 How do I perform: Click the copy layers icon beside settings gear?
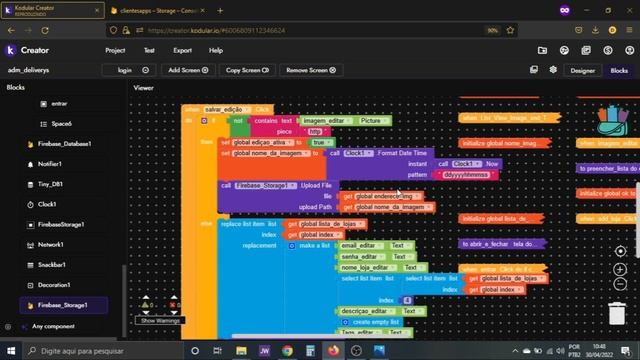tap(534, 69)
